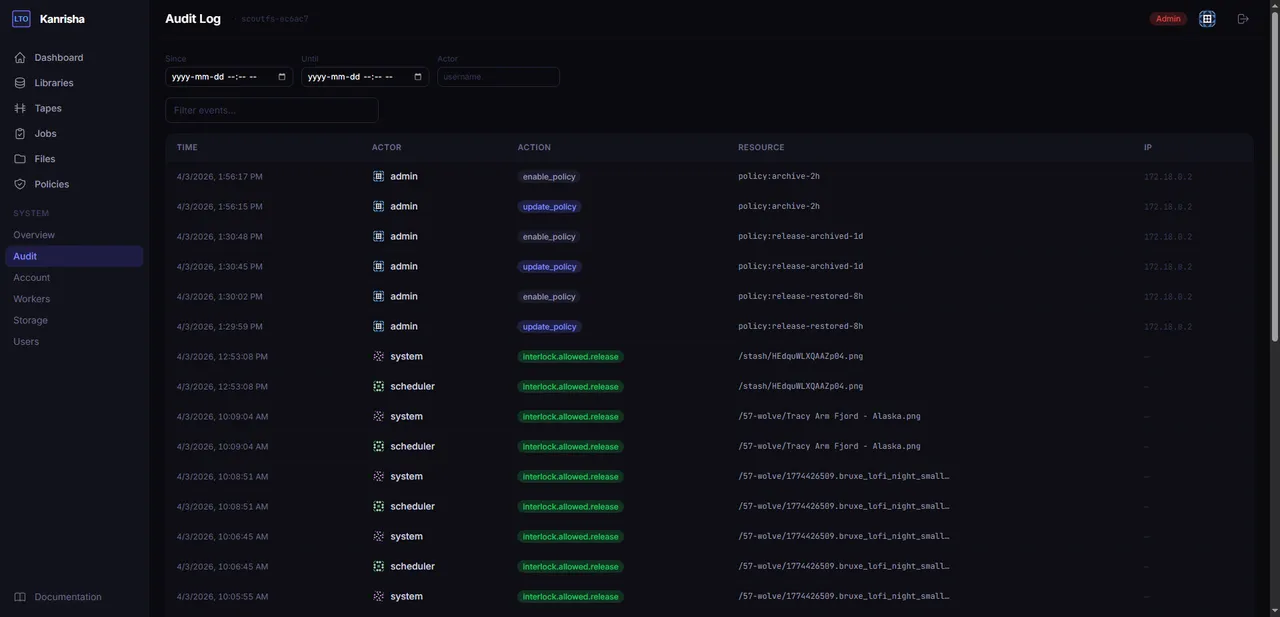Screen dimensions: 1280x617
Task: Click the Kanrisha LTO logo
Action: [x=21, y=17]
